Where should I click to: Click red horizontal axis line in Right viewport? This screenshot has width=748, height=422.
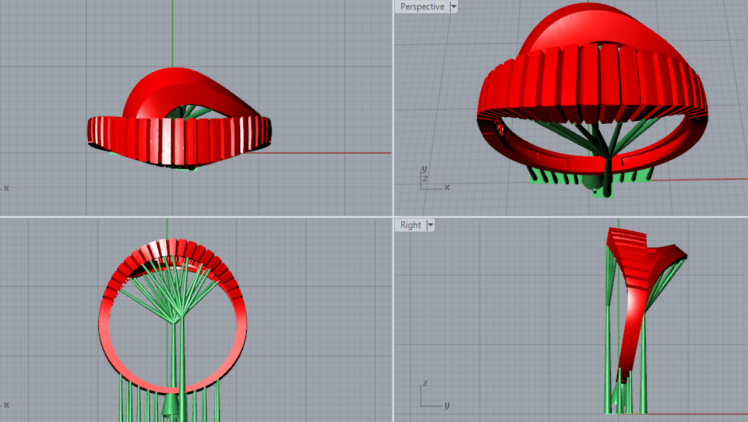(x=700, y=413)
